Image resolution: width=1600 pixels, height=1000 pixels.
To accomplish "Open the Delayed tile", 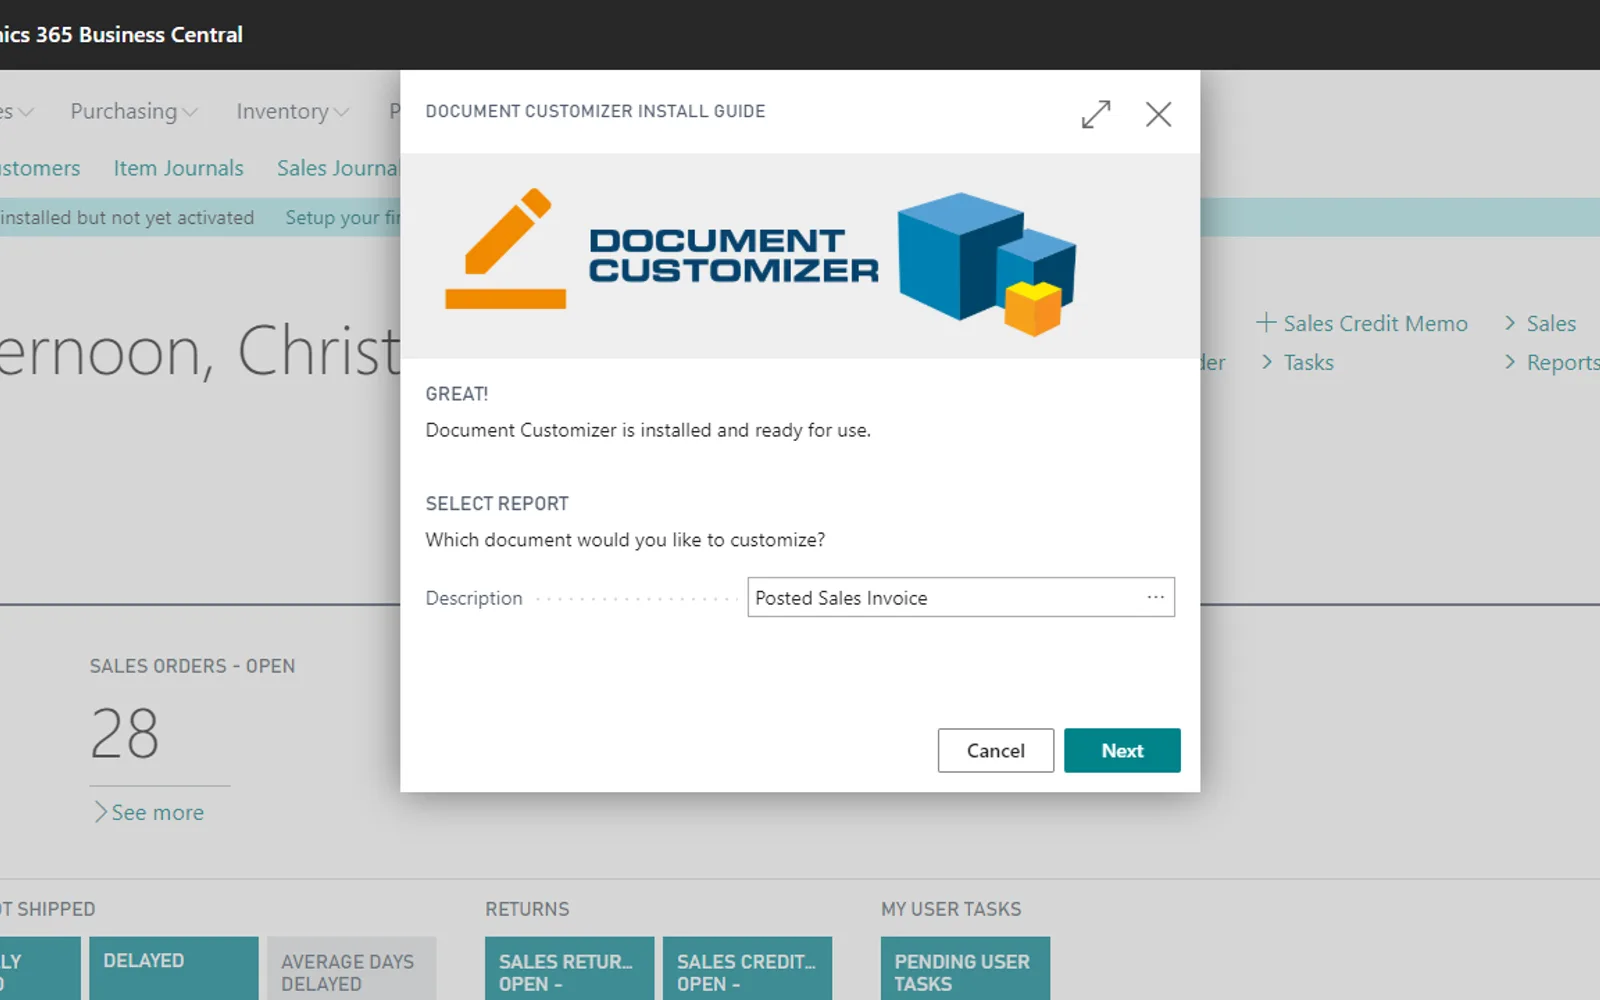I will point(174,968).
